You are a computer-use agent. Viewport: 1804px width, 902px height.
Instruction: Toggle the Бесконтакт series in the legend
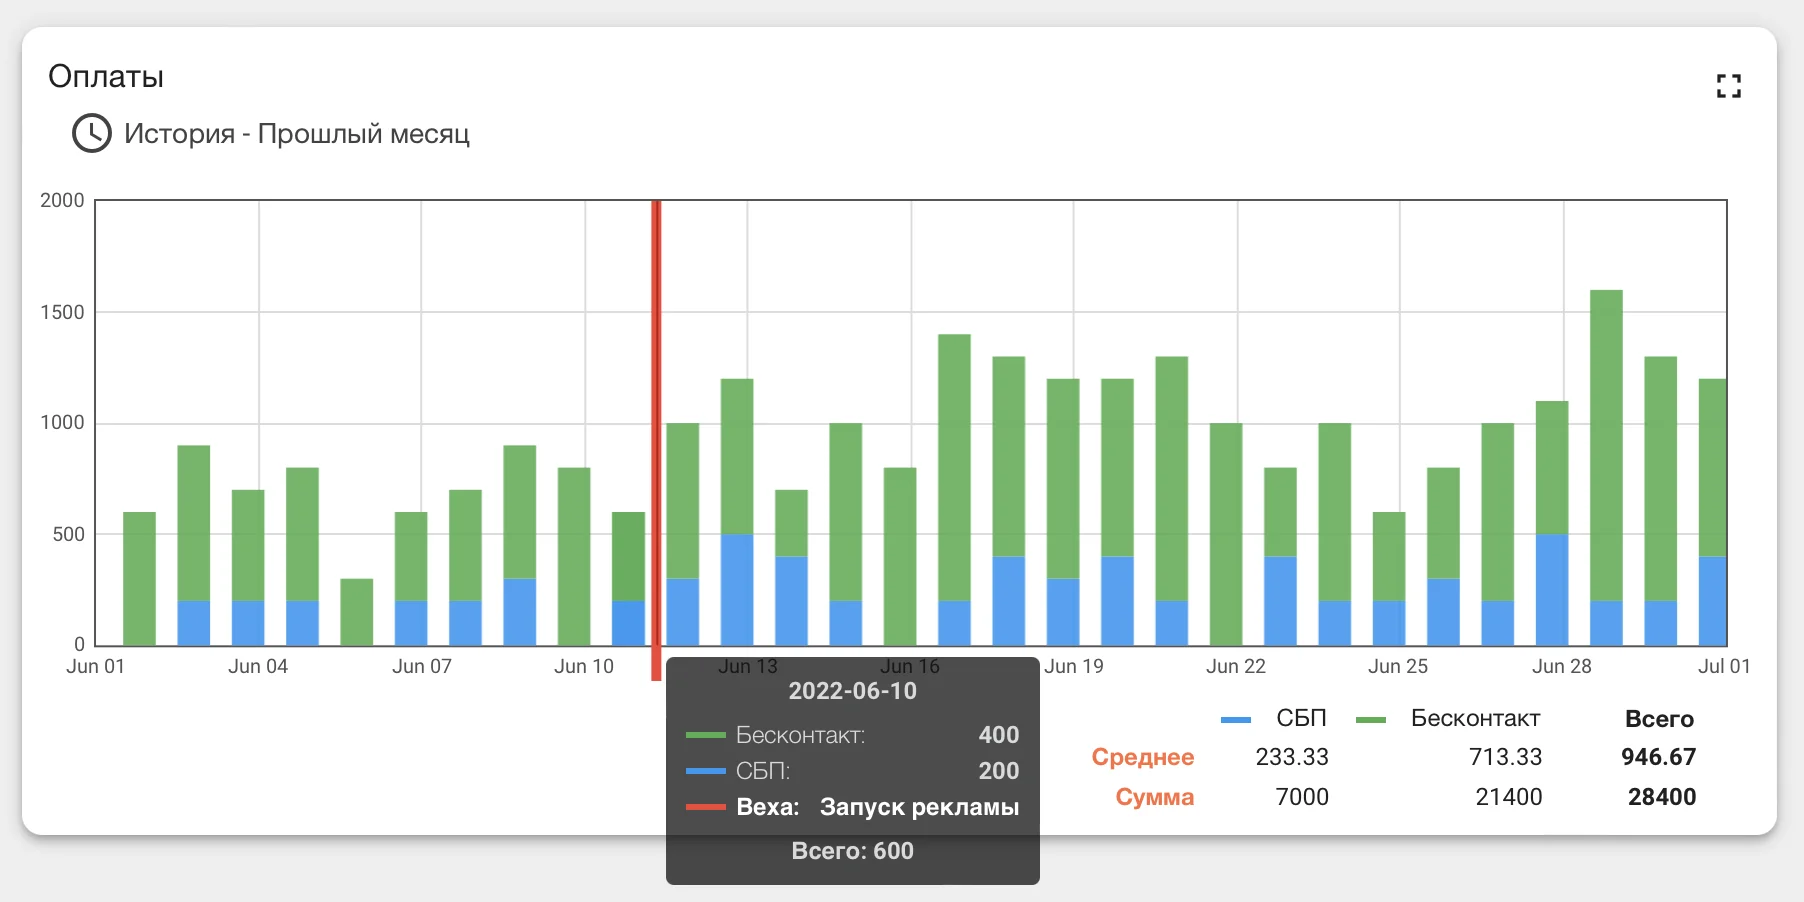(x=1475, y=718)
